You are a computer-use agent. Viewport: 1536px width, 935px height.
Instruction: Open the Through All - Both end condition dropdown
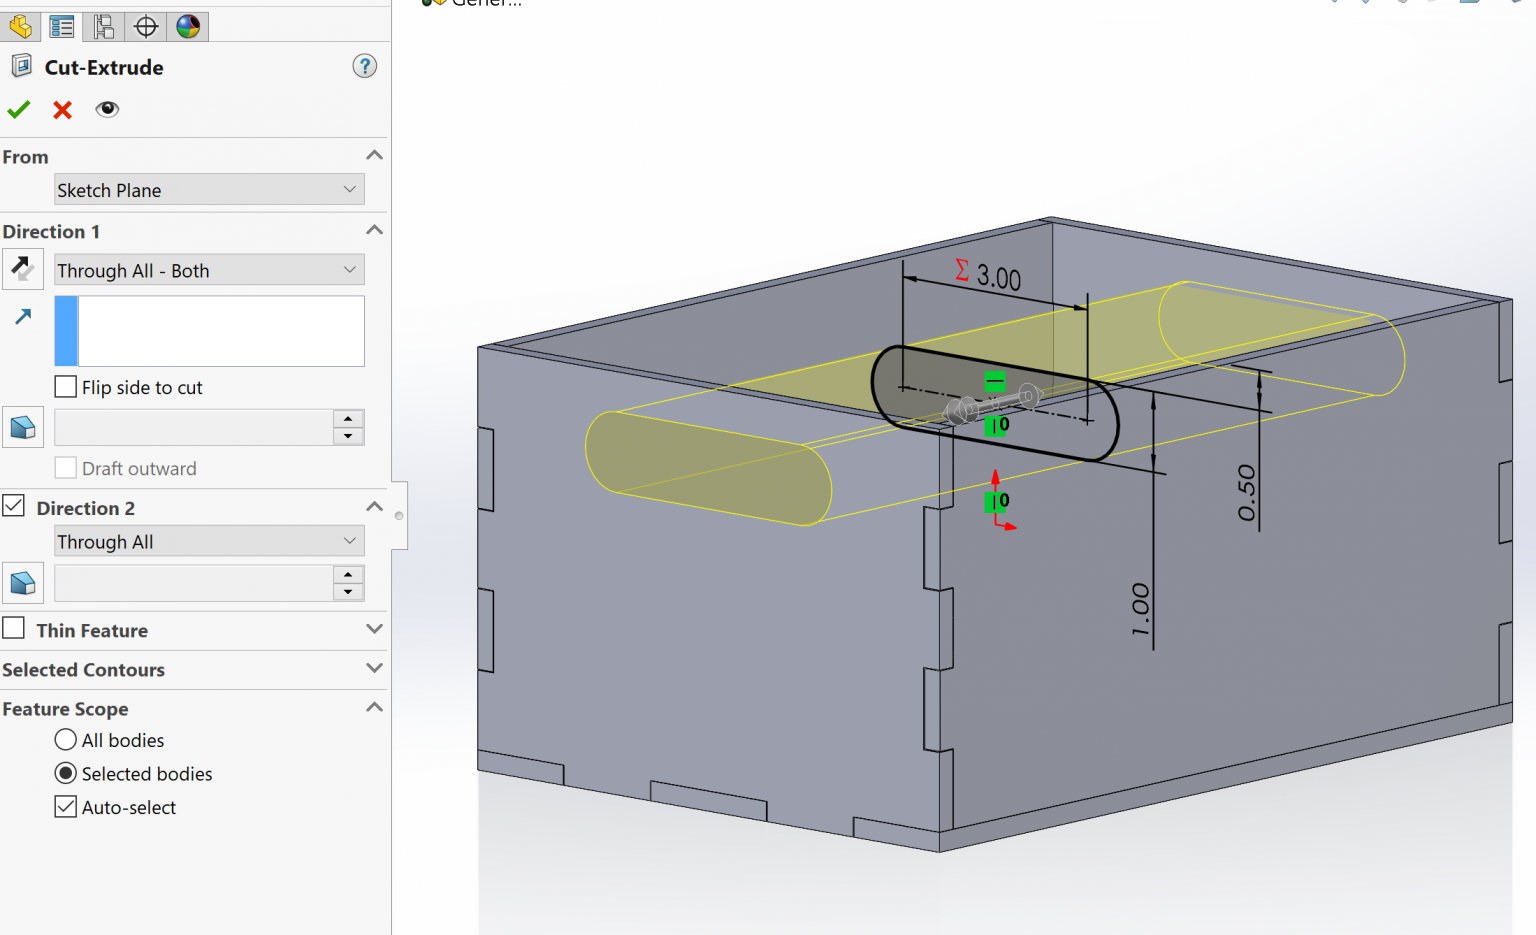tap(208, 270)
